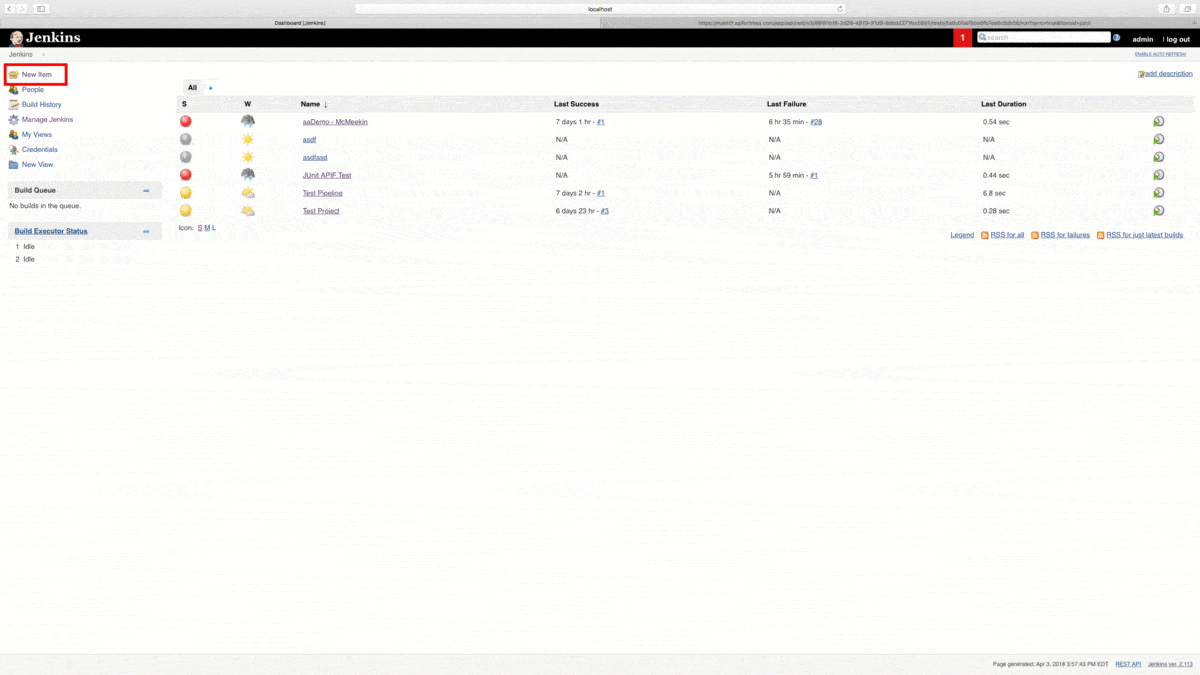Click the Name column sort arrow
Screen dimensions: 1200x675
(x=325, y=103)
